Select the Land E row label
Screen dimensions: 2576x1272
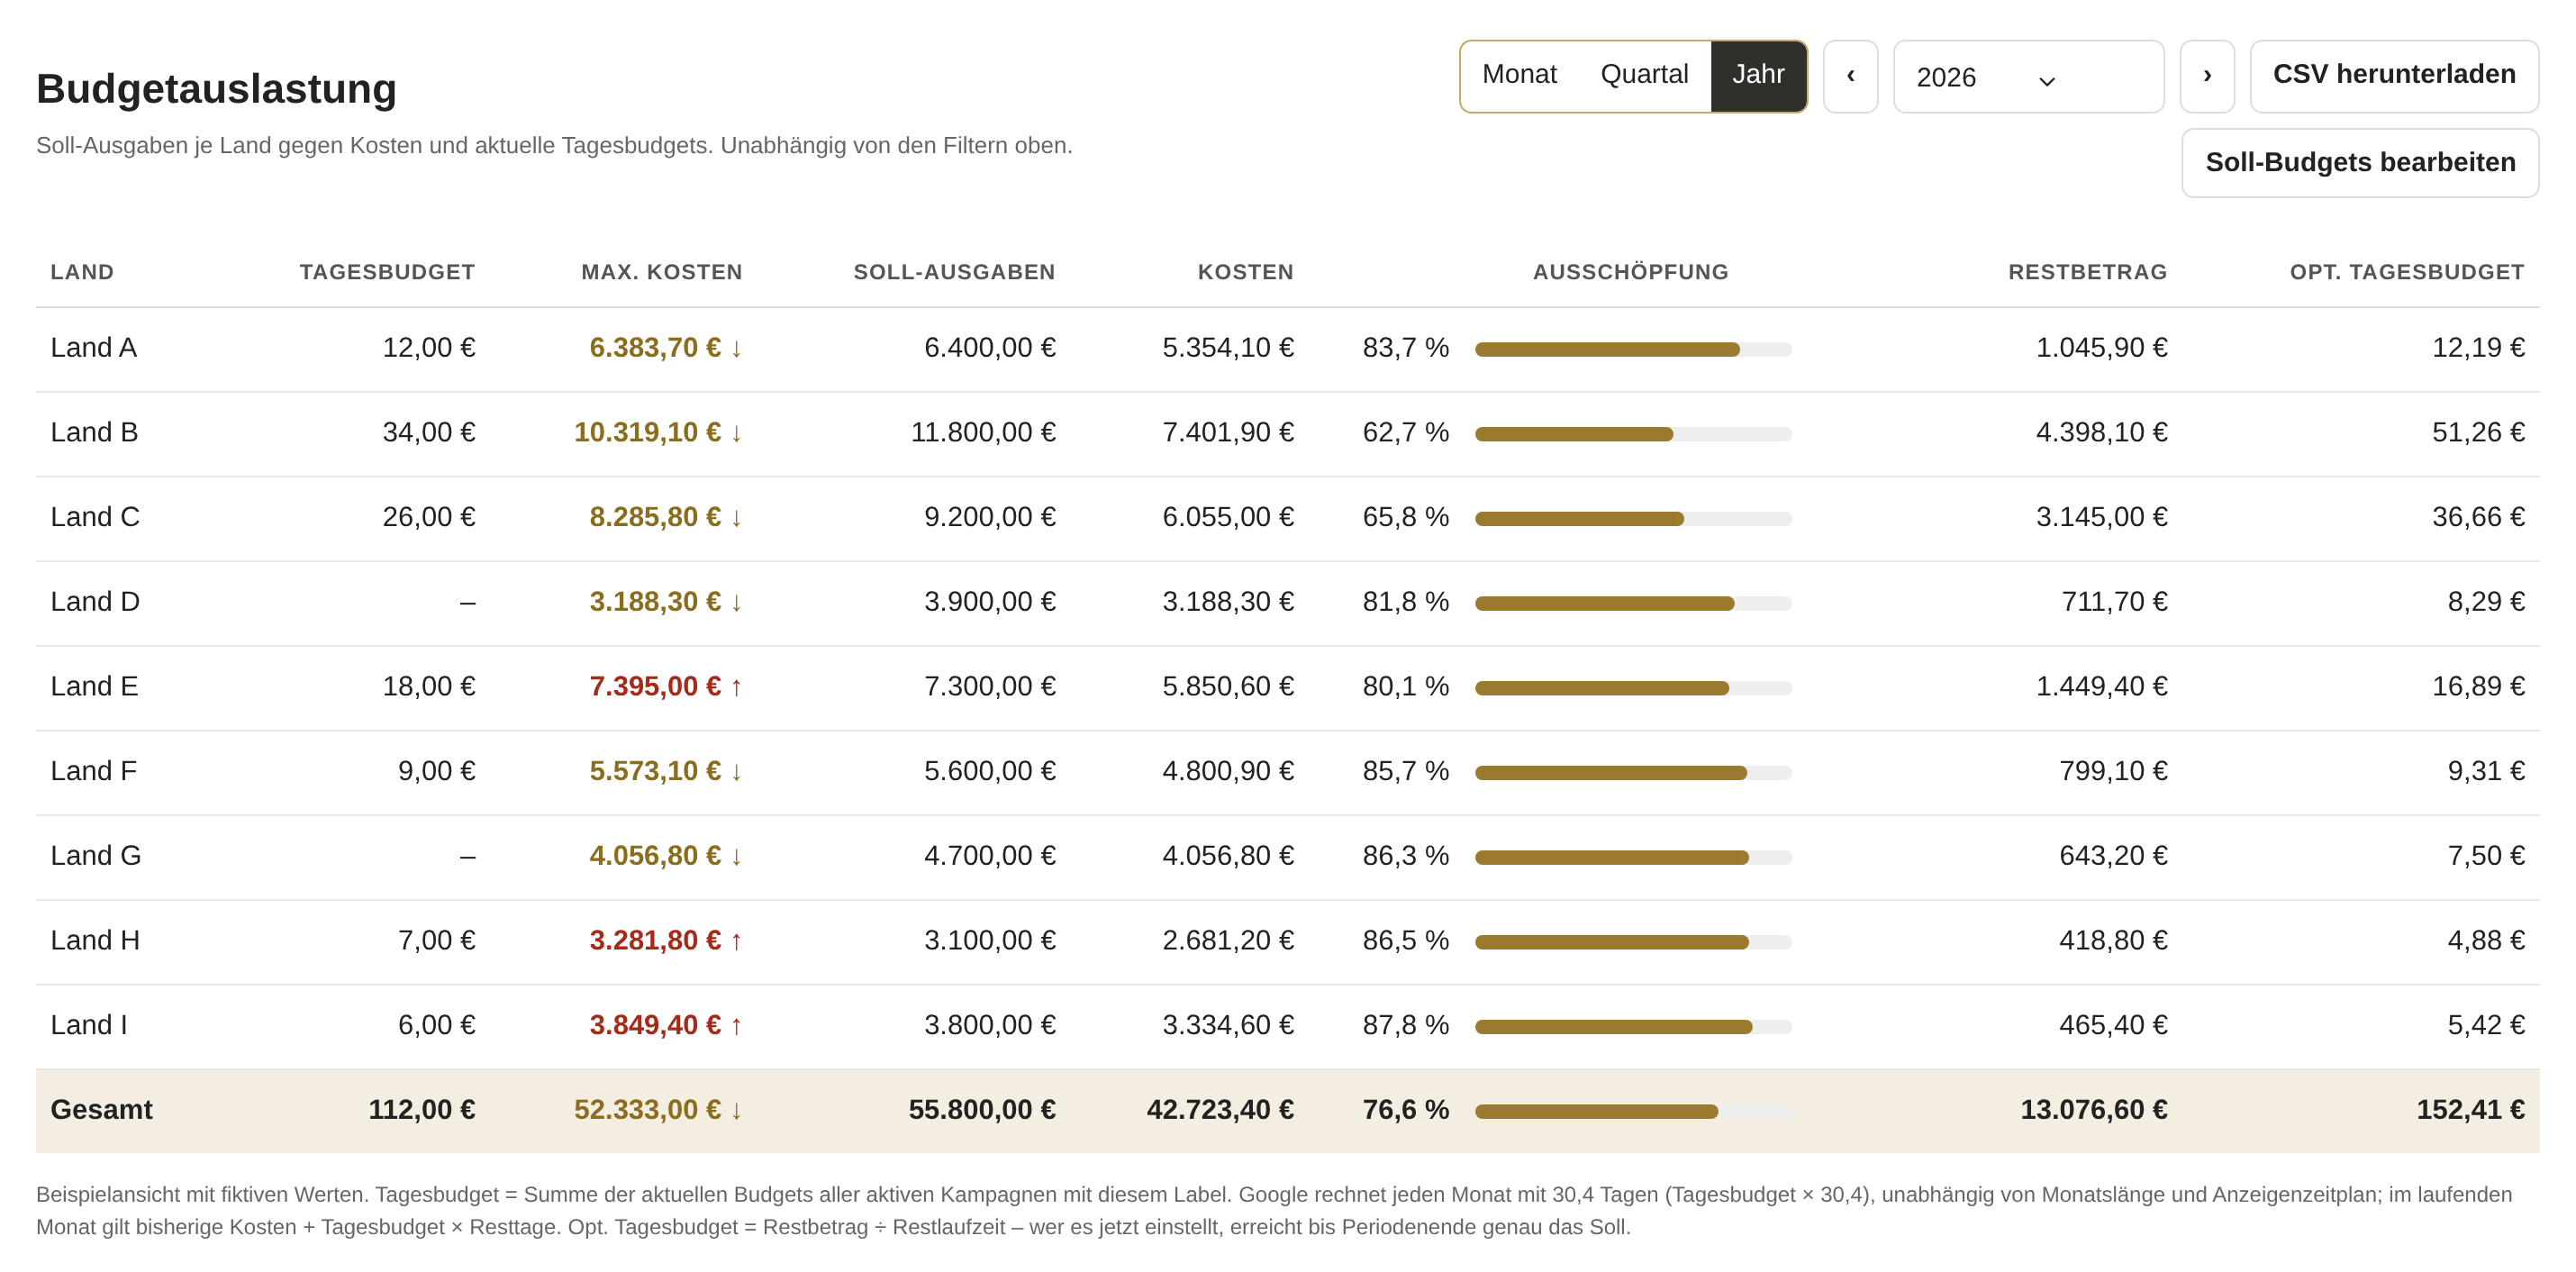pyautogui.click(x=94, y=686)
